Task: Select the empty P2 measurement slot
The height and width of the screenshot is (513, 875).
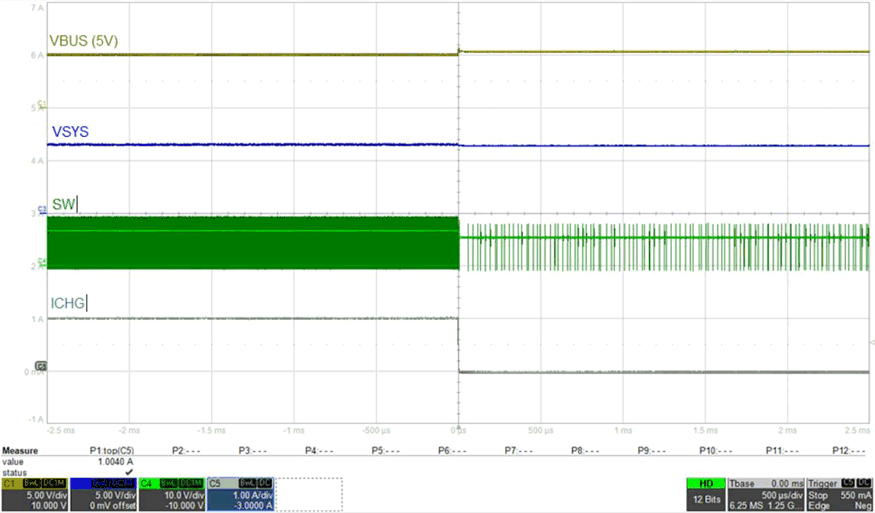Action: (184, 451)
